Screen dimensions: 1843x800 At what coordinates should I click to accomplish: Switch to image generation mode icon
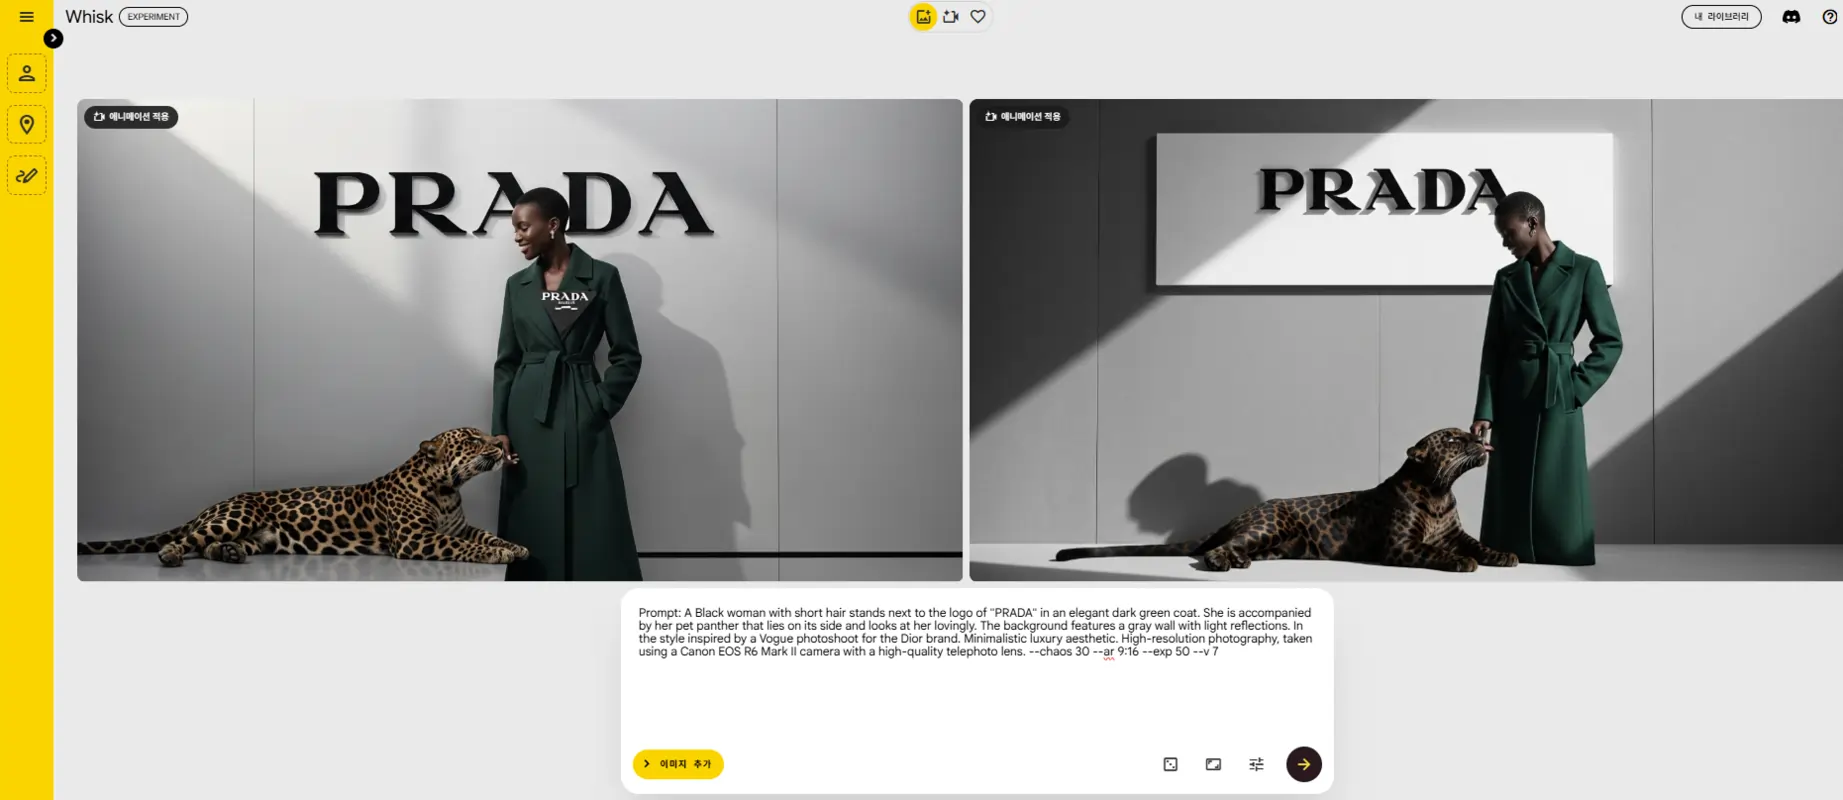[923, 17]
